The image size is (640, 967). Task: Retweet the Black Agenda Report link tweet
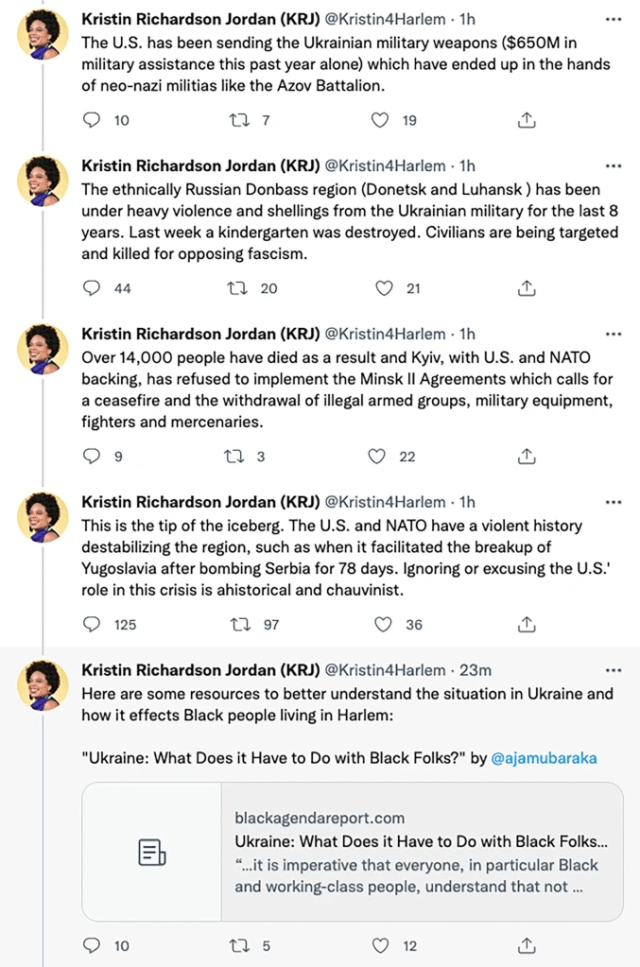click(x=238, y=945)
